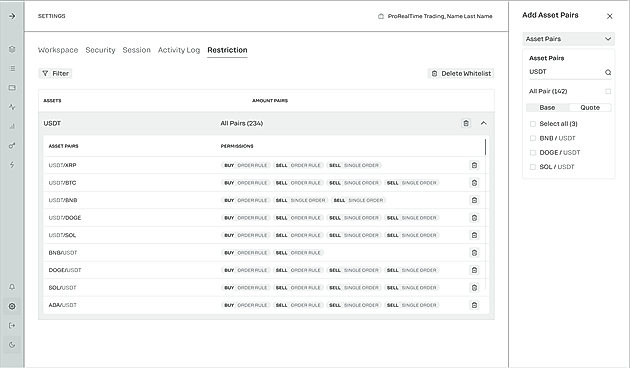Collapse the USDT asset row chevron
Viewport: 630px width, 368px height.
point(484,123)
